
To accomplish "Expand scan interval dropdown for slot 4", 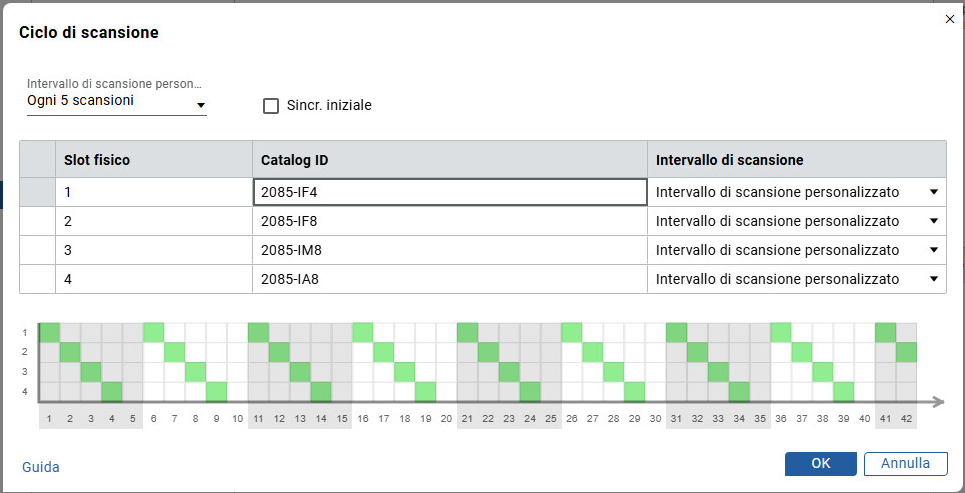I will [x=933, y=279].
